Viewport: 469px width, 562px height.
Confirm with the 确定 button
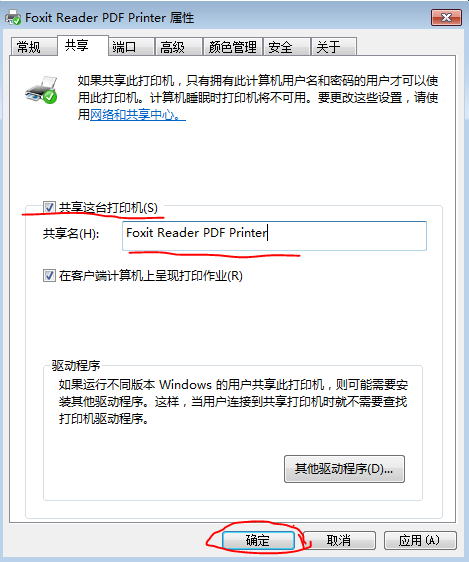(258, 540)
